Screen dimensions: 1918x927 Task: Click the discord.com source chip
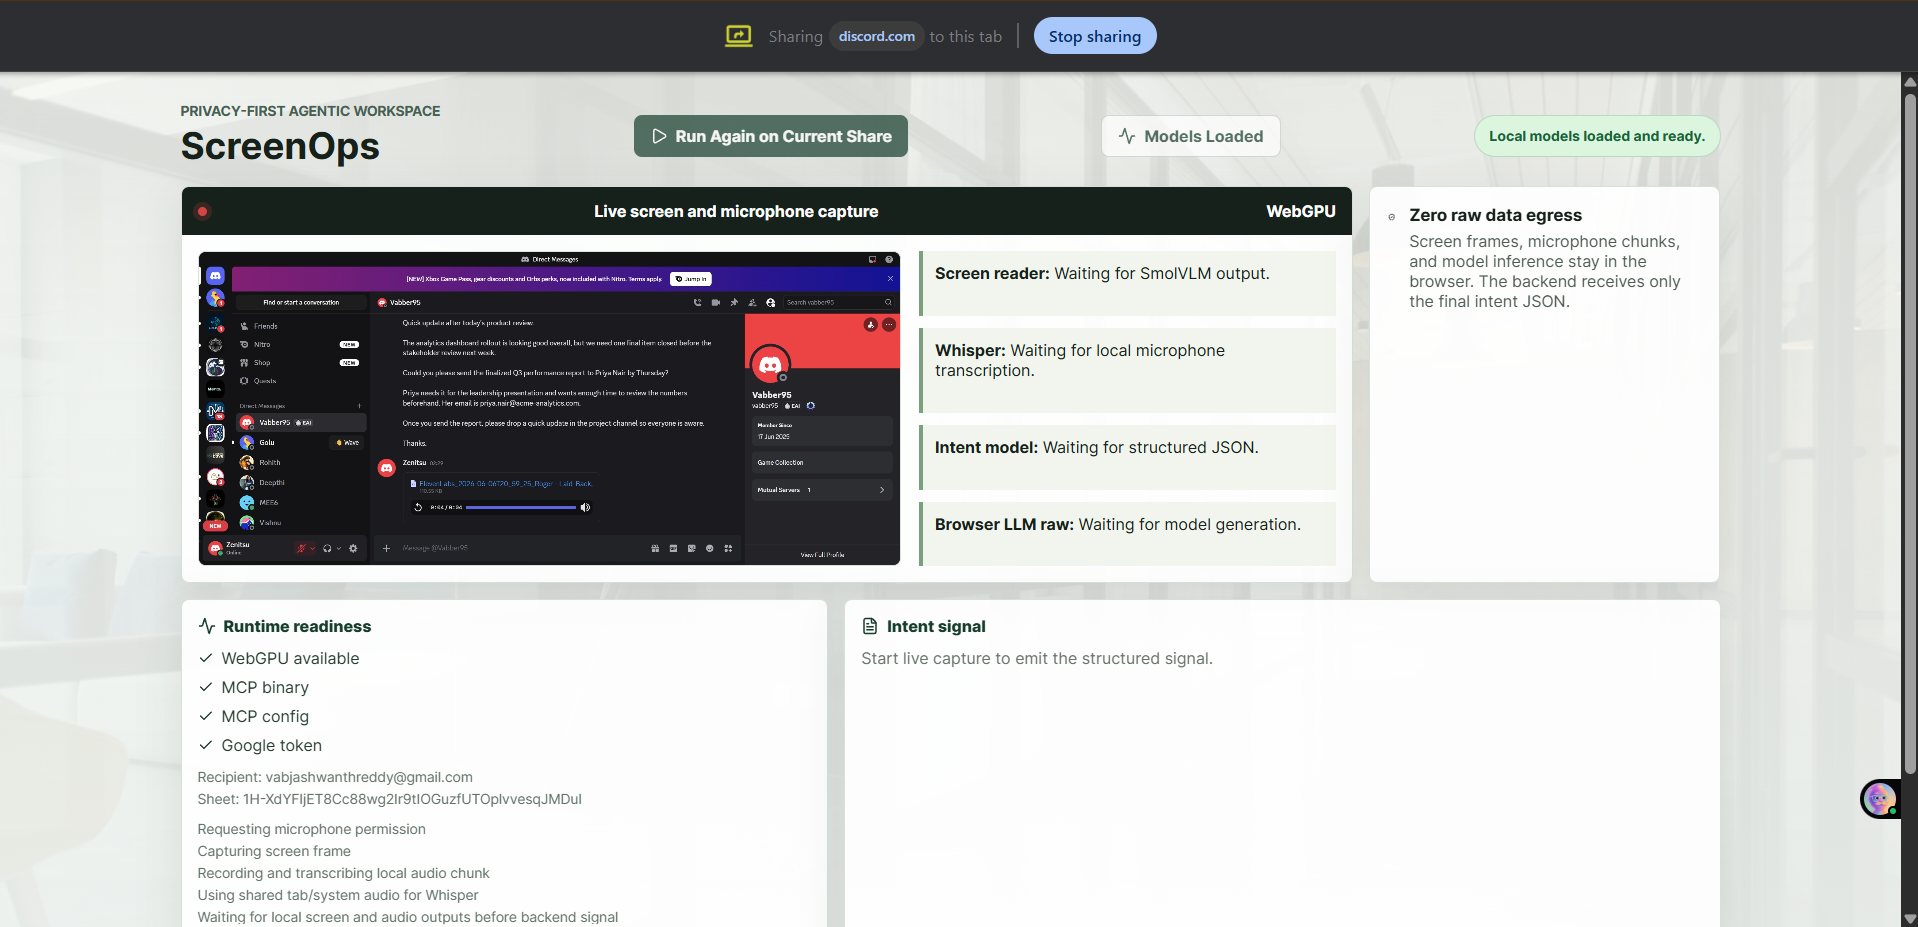[876, 36]
